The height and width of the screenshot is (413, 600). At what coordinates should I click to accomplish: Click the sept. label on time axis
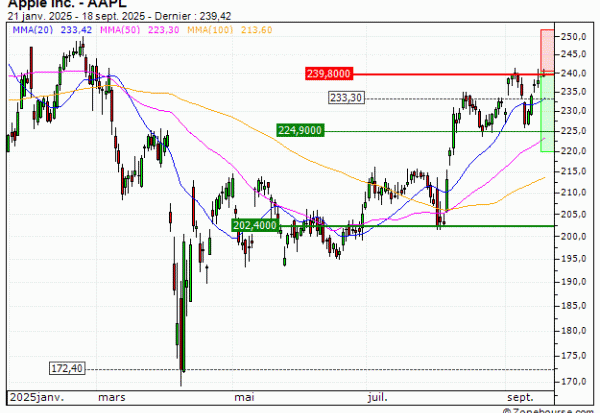point(520,395)
